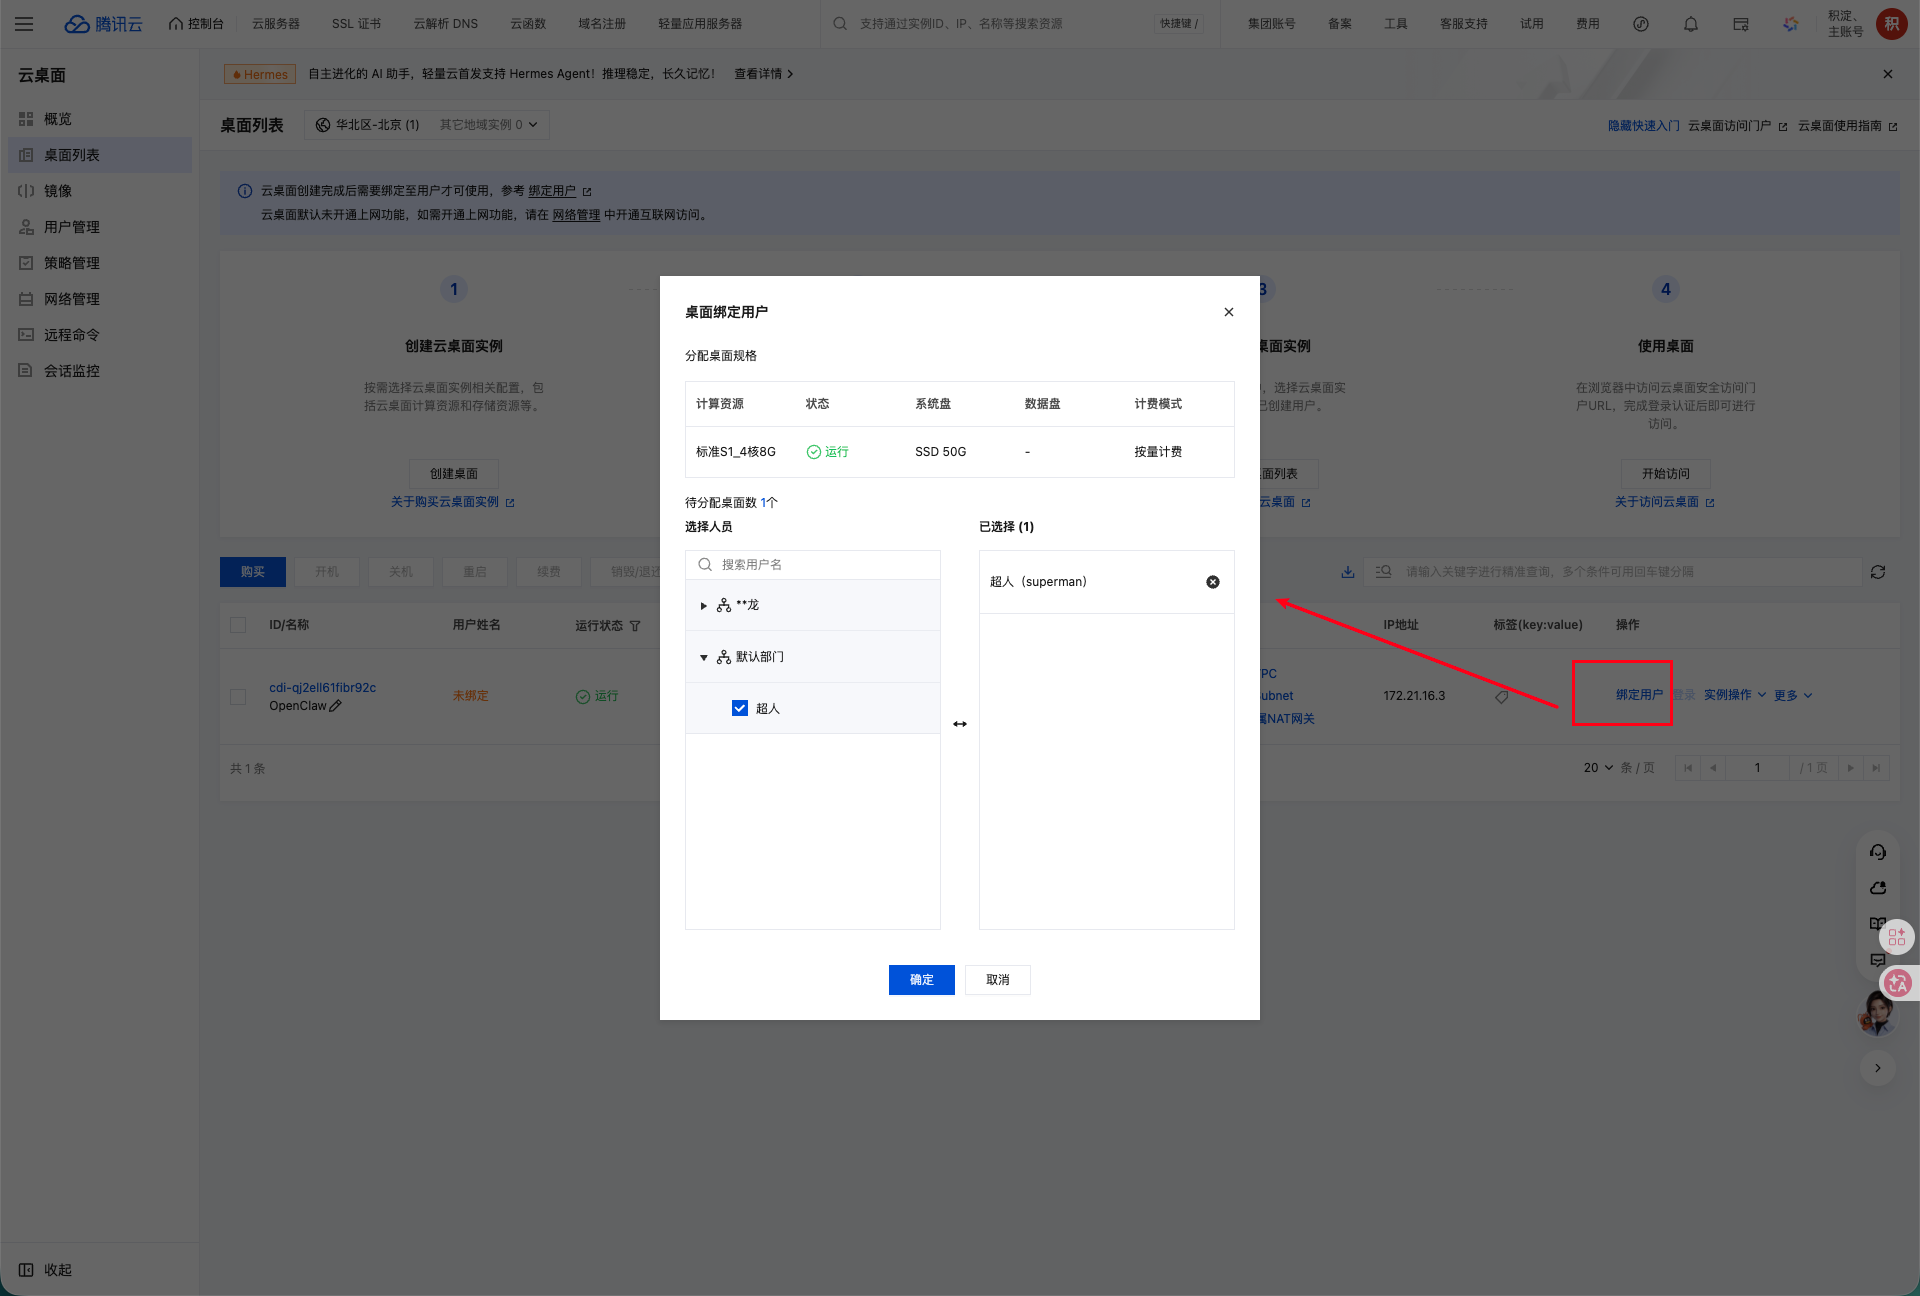Uncheck the 超人 user checkbox

[x=740, y=708]
